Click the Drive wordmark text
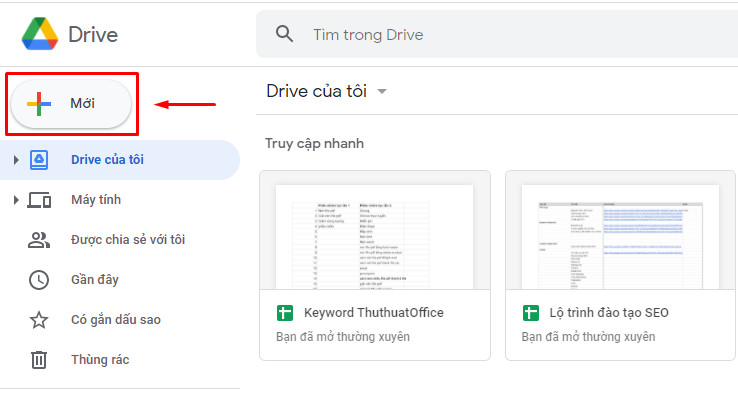Image resolution: width=738 pixels, height=393 pixels. pyautogui.click(x=93, y=34)
